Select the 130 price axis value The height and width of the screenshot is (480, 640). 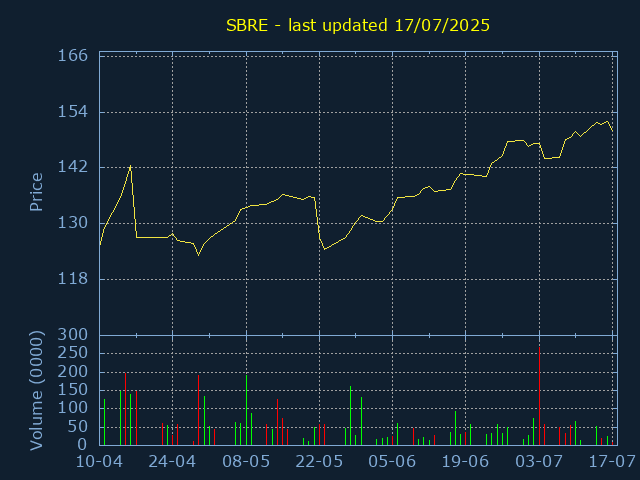click(73, 223)
